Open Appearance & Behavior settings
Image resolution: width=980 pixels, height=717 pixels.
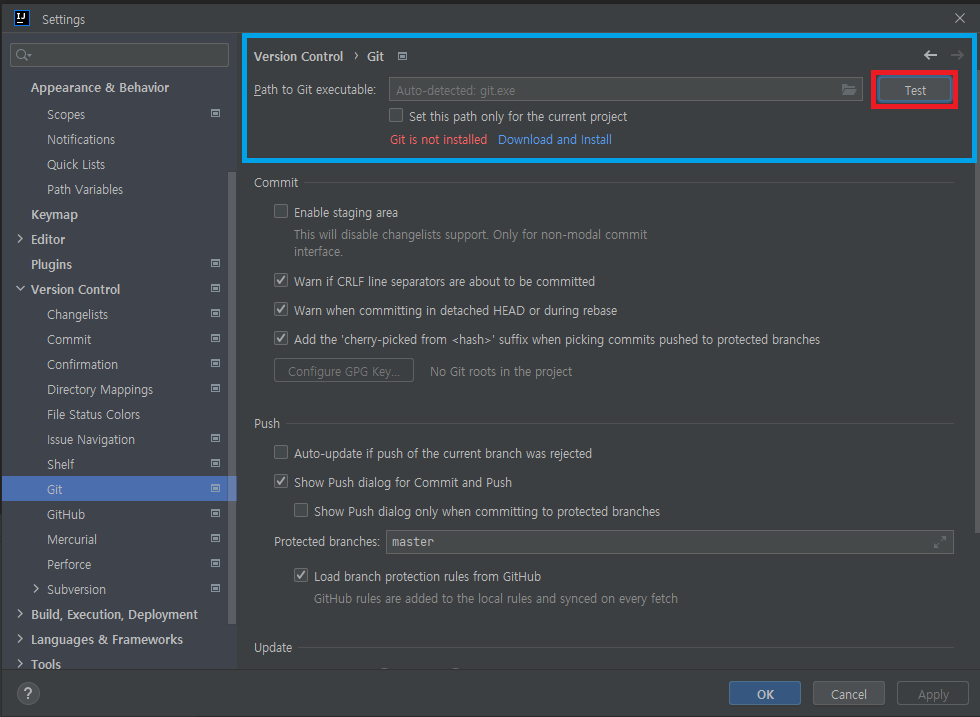(x=100, y=88)
